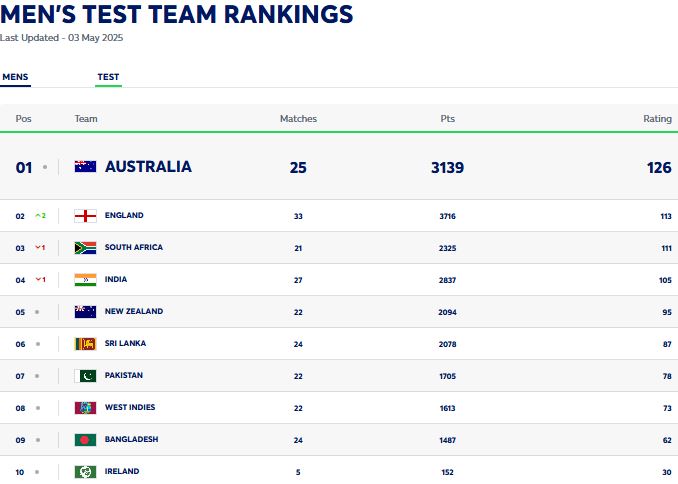Click the New Zealand flag icon

(85, 312)
